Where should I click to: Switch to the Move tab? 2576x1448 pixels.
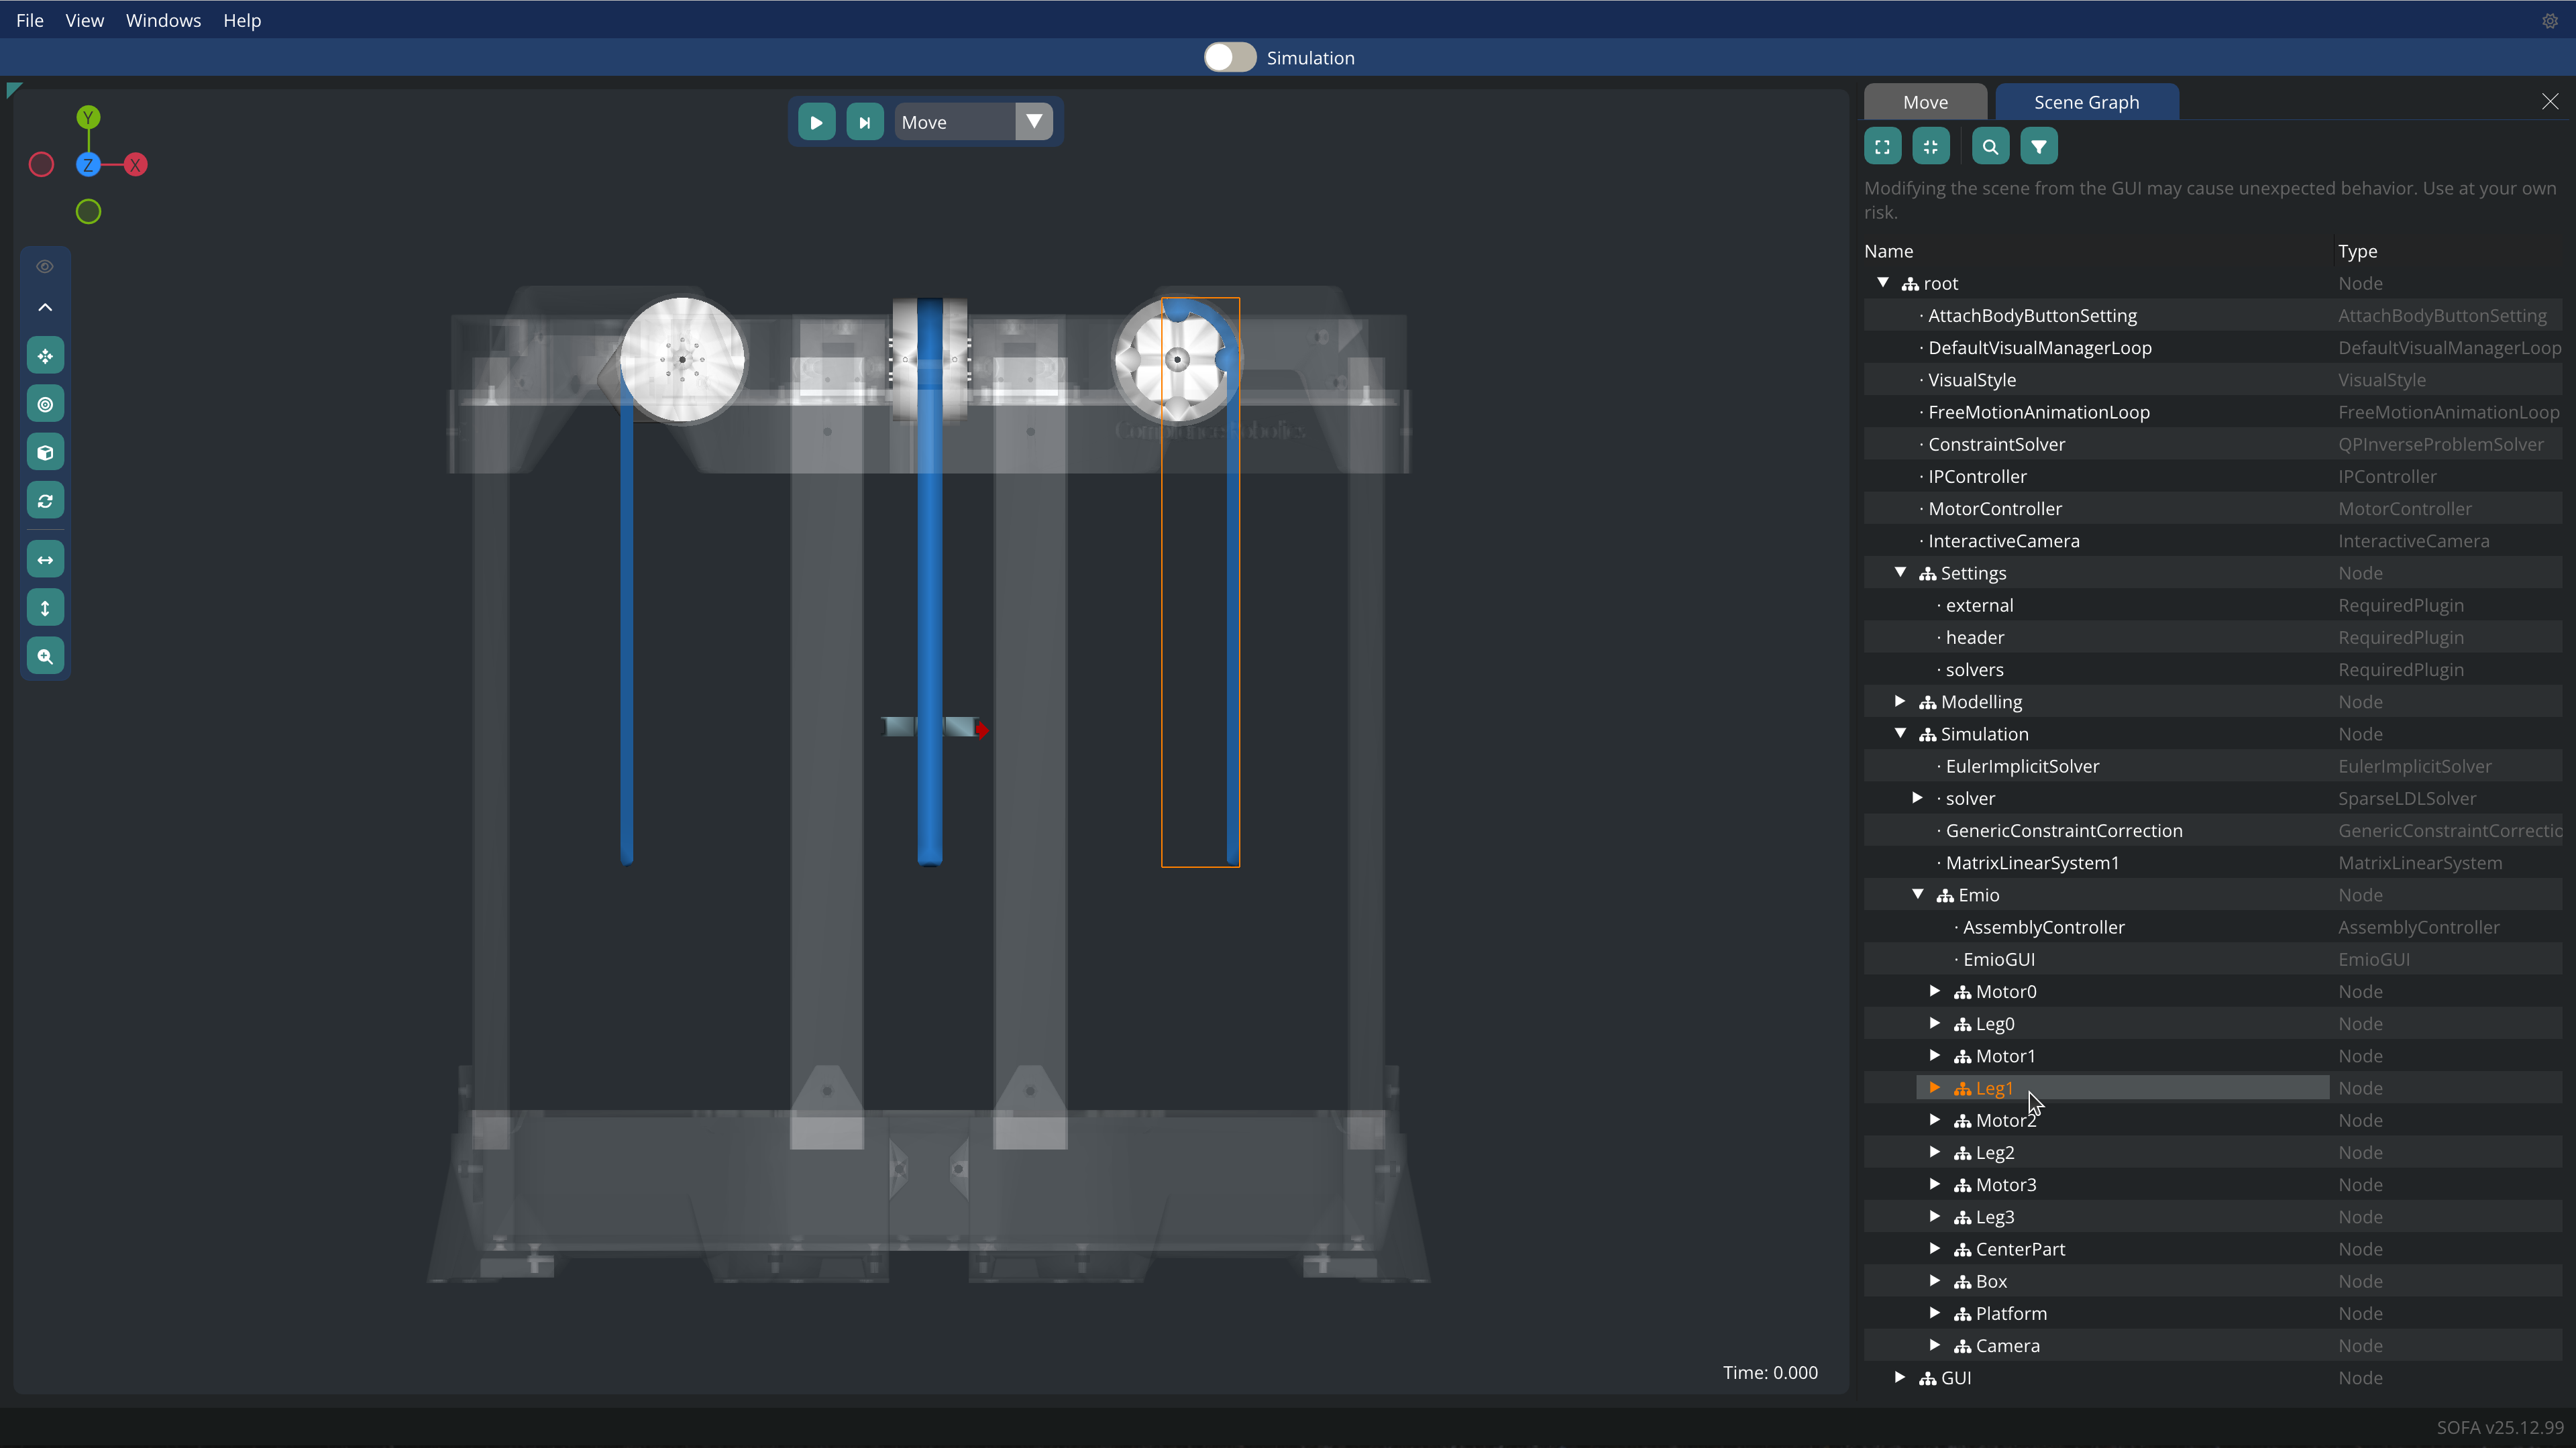tap(1925, 102)
